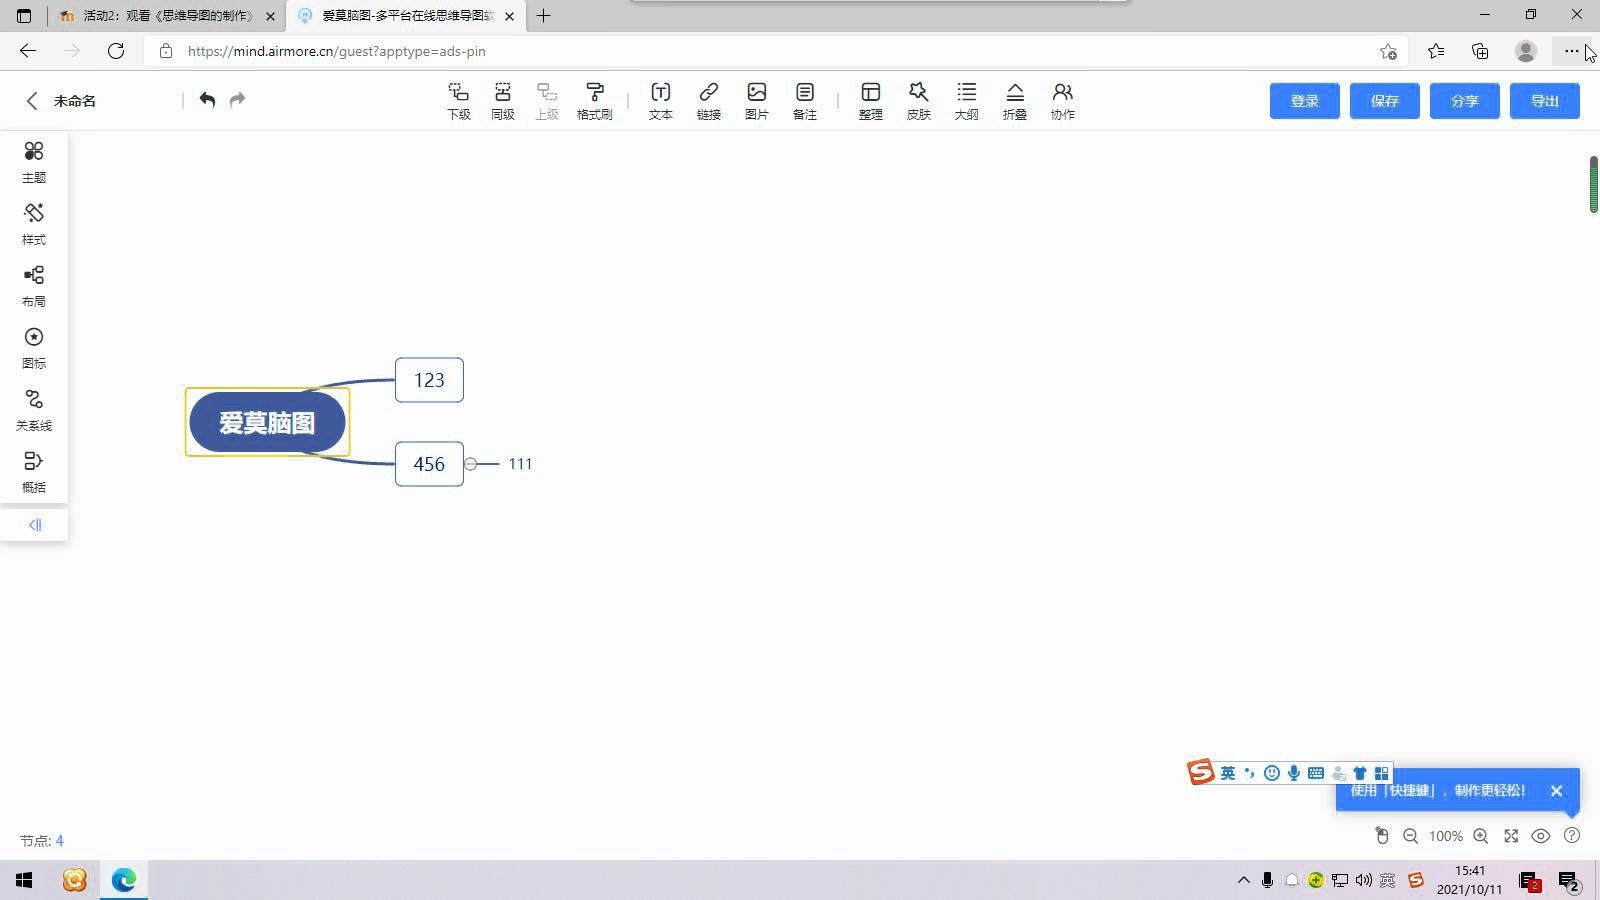The width and height of the screenshot is (1600, 900).
Task: Select the 爱莫脑图 central node
Action: click(x=267, y=423)
